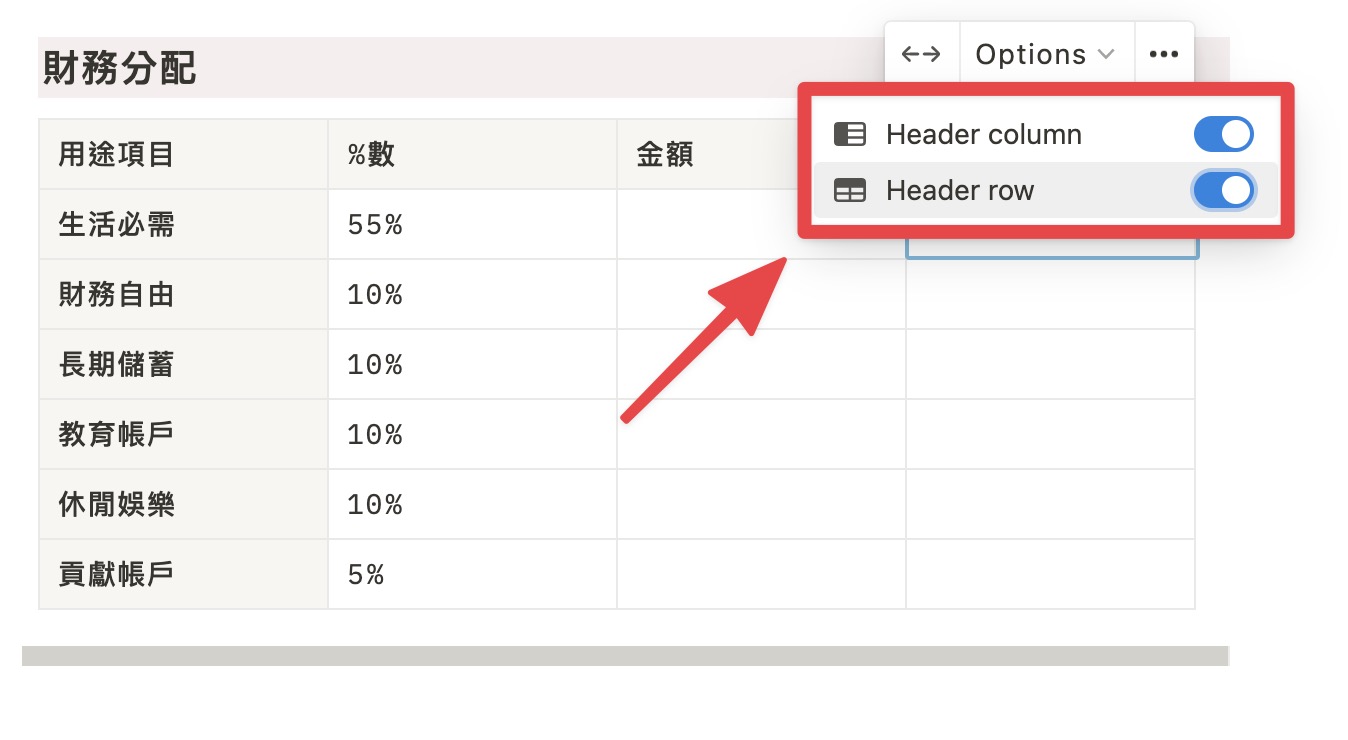Click the 生活必需 row label
The width and height of the screenshot is (1348, 740).
click(x=117, y=224)
